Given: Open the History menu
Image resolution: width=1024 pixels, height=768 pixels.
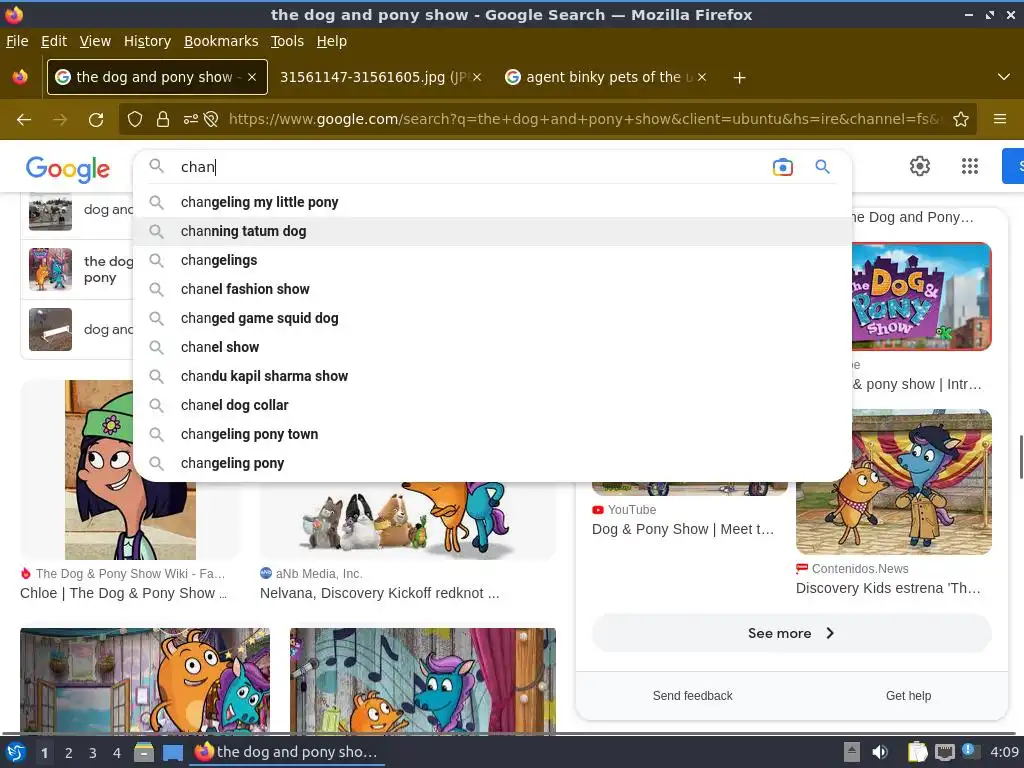Looking at the screenshot, I should click(147, 41).
